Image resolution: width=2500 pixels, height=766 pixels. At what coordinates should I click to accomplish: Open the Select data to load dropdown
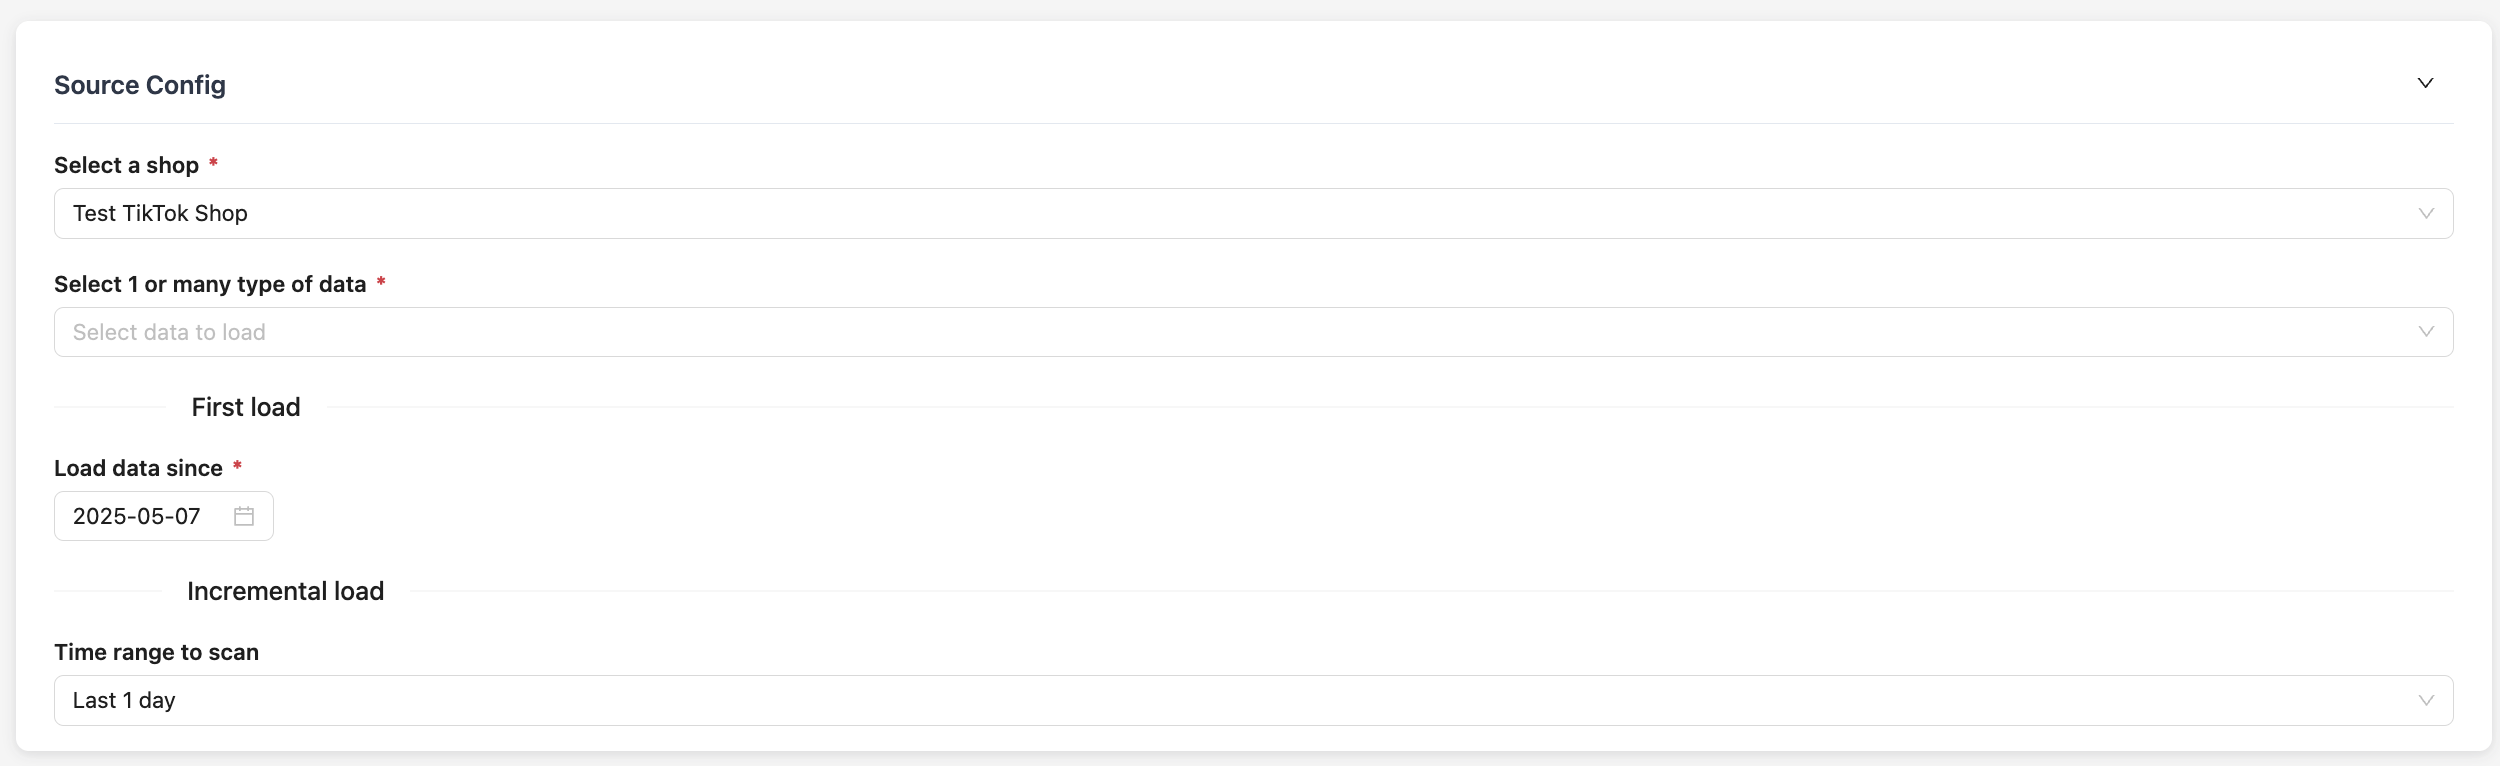(x=1253, y=332)
